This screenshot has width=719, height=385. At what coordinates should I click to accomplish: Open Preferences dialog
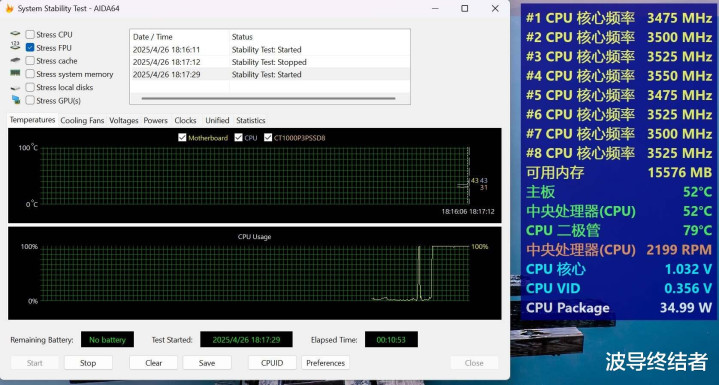point(326,363)
